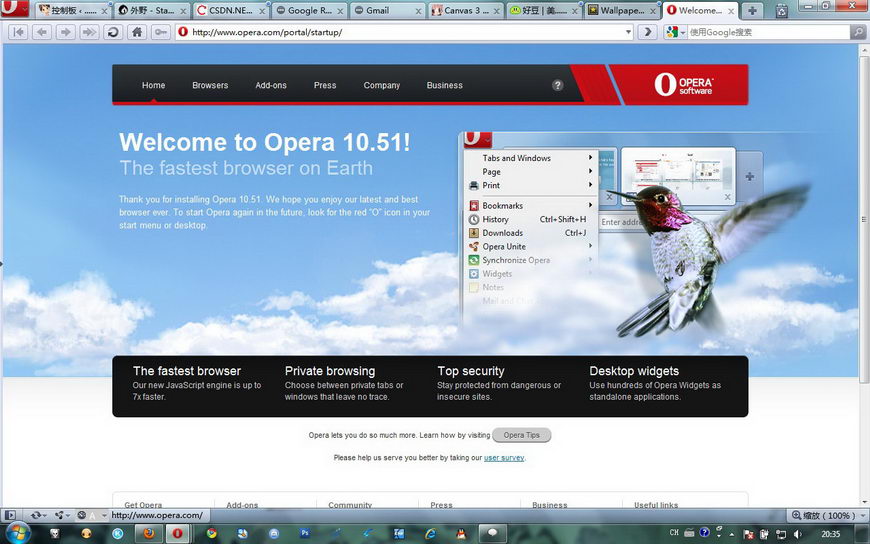Go to the home page
This screenshot has width=870, height=544.
[137, 32]
